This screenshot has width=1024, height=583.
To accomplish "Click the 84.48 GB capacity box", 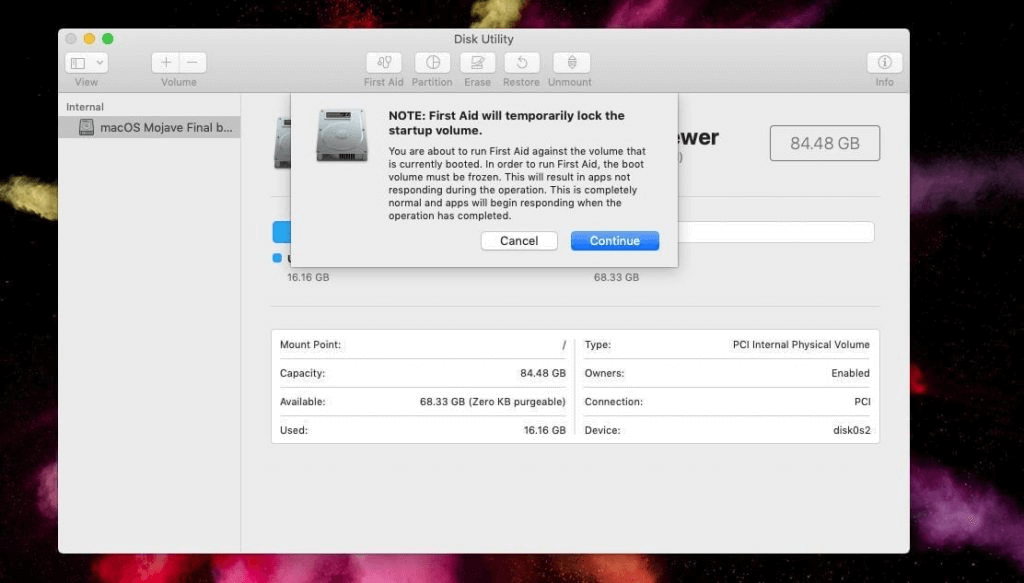I will click(824, 143).
